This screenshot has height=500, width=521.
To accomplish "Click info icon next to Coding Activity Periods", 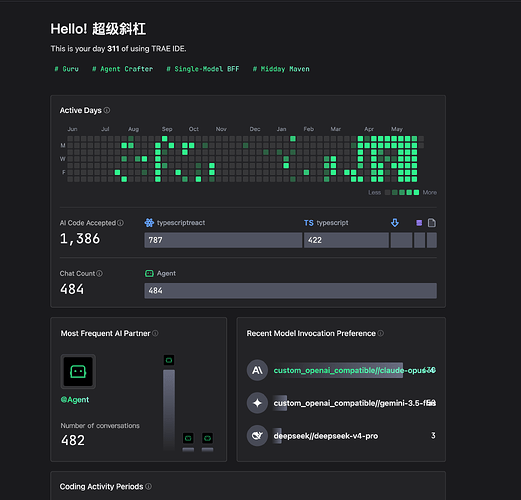I will (x=148, y=487).
